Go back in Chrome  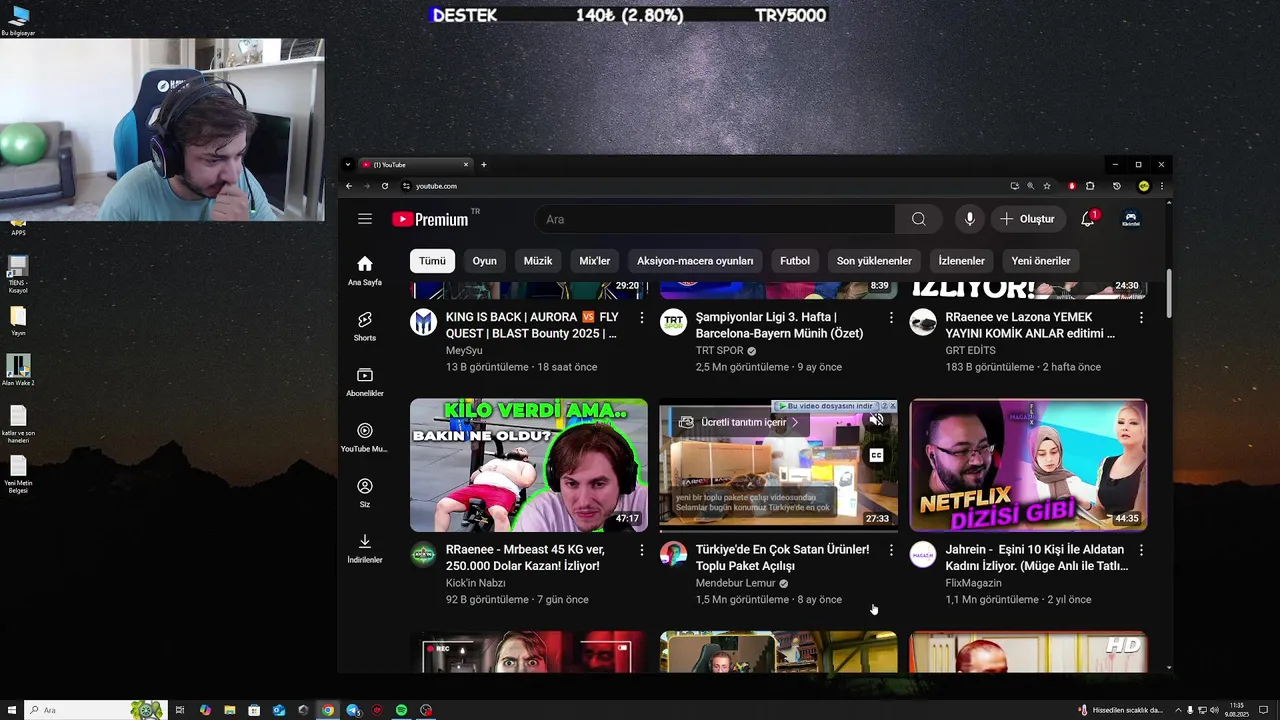pos(349,186)
